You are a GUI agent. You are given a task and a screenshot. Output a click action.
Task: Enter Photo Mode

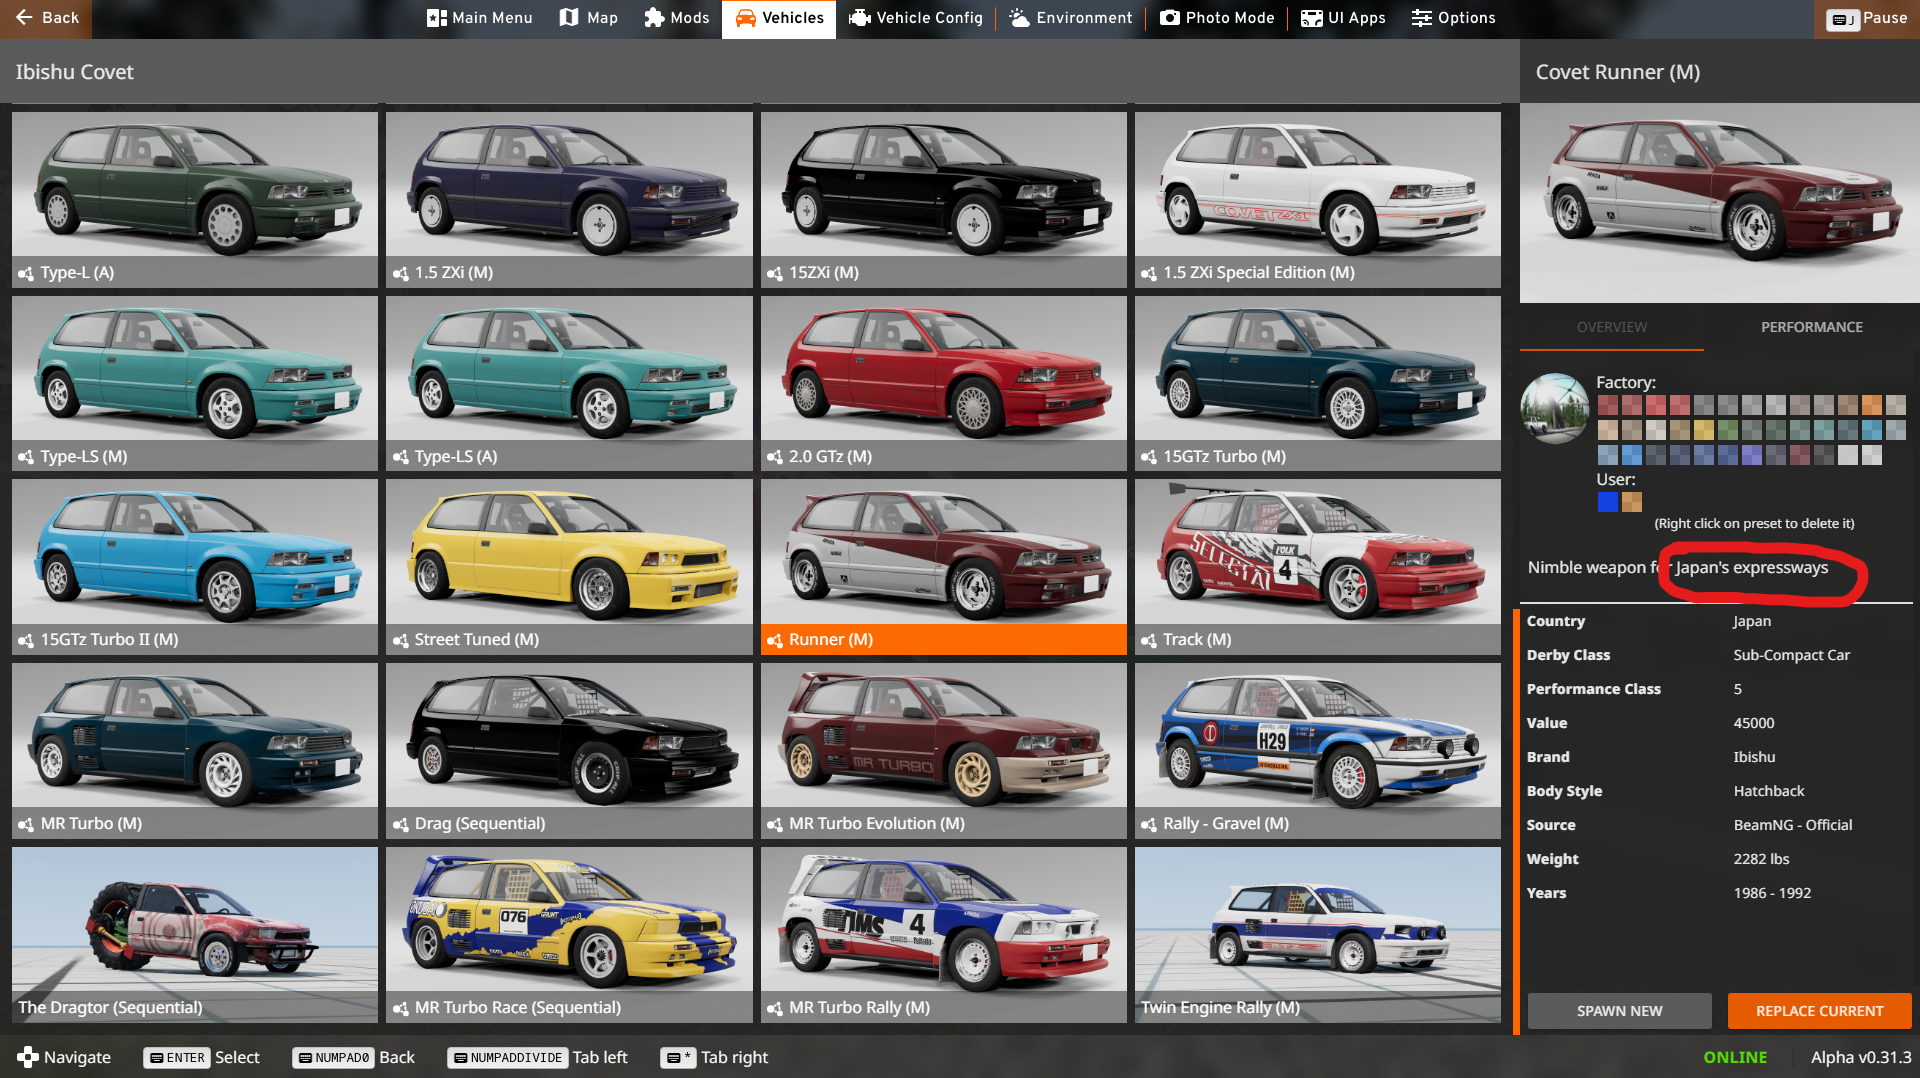coord(1217,18)
